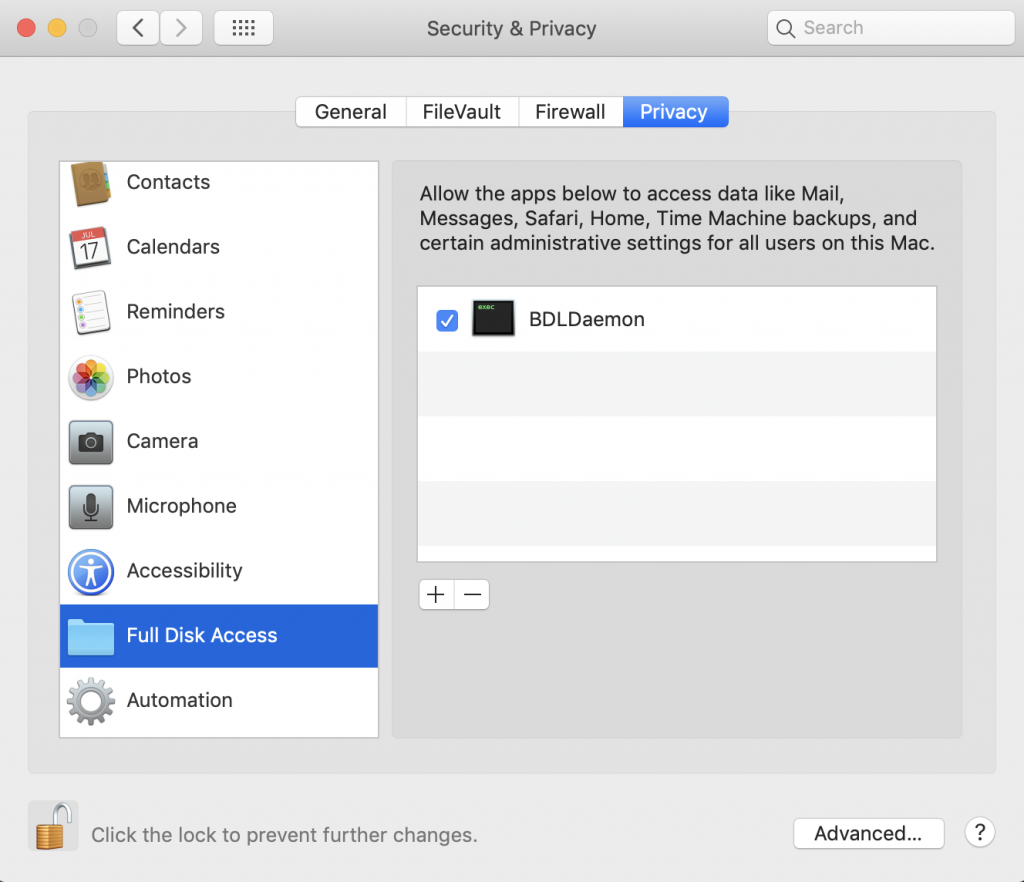
Task: Click the Reminders list icon
Action: pyautogui.click(x=91, y=312)
